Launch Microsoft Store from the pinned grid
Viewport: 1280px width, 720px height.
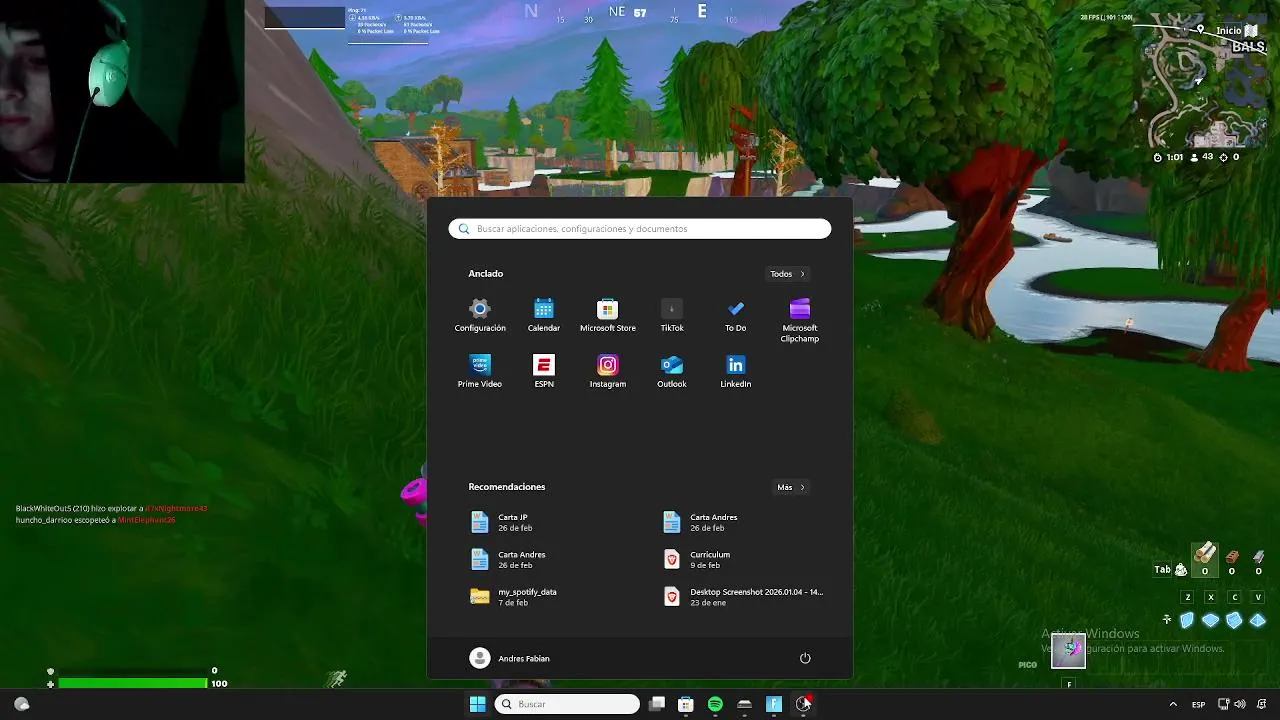coord(608,314)
